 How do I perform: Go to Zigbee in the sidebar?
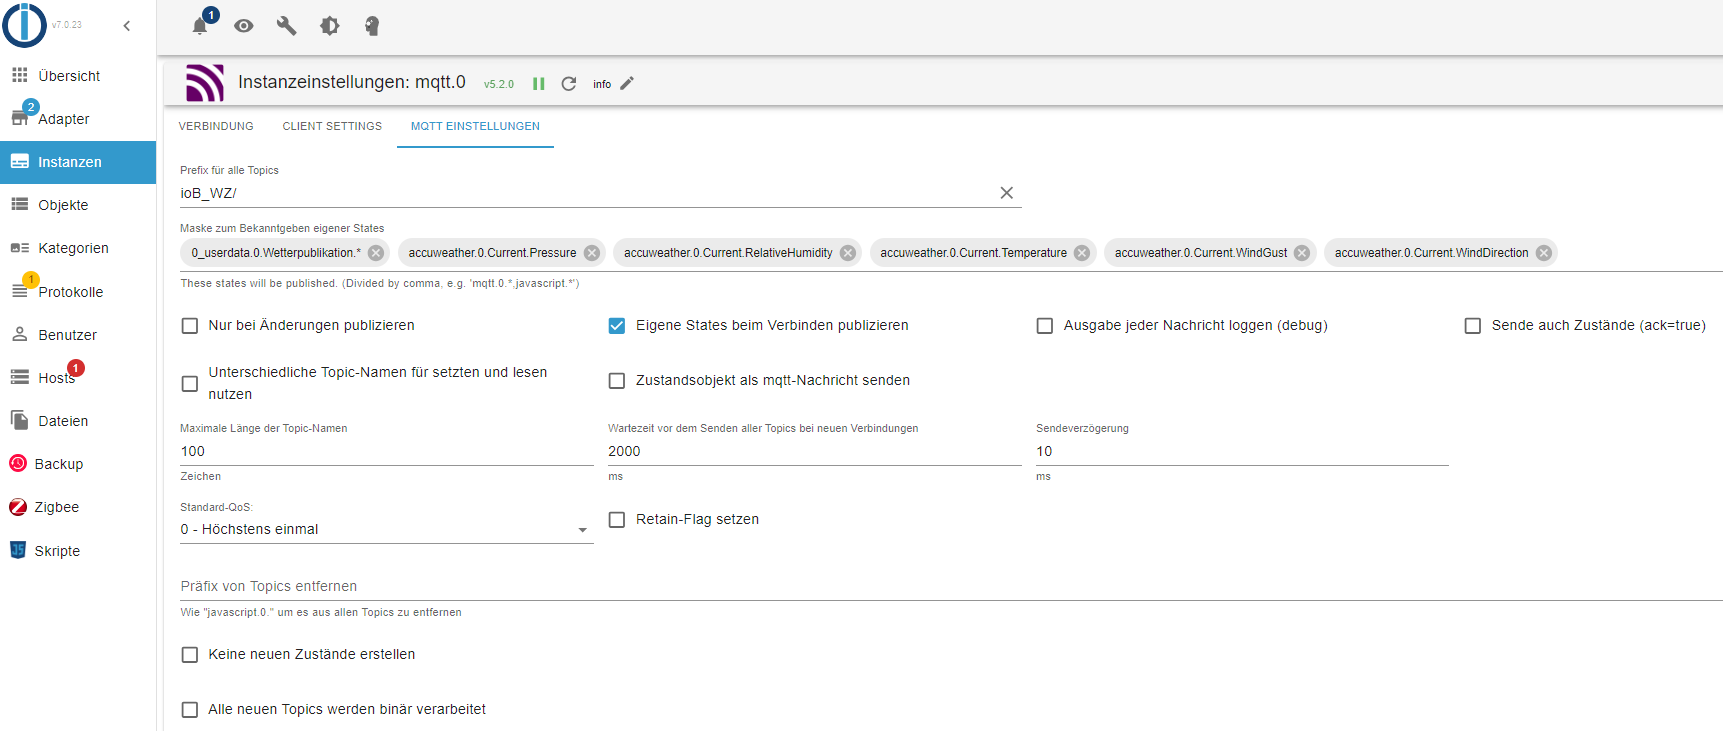coord(56,507)
